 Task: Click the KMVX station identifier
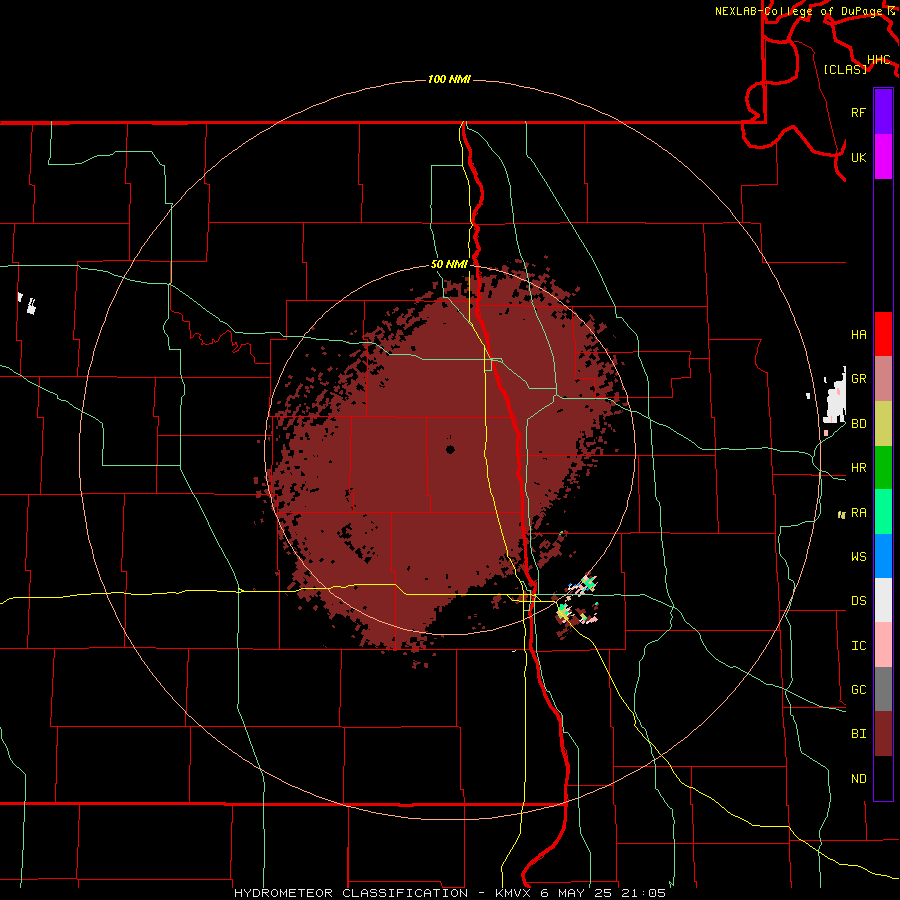514,893
